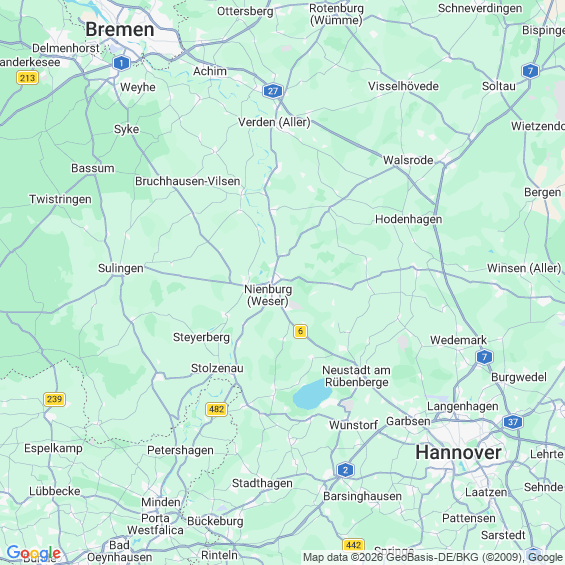This screenshot has width=565, height=565.
Task: Click the yellow 442 road shield
Action: [353, 545]
